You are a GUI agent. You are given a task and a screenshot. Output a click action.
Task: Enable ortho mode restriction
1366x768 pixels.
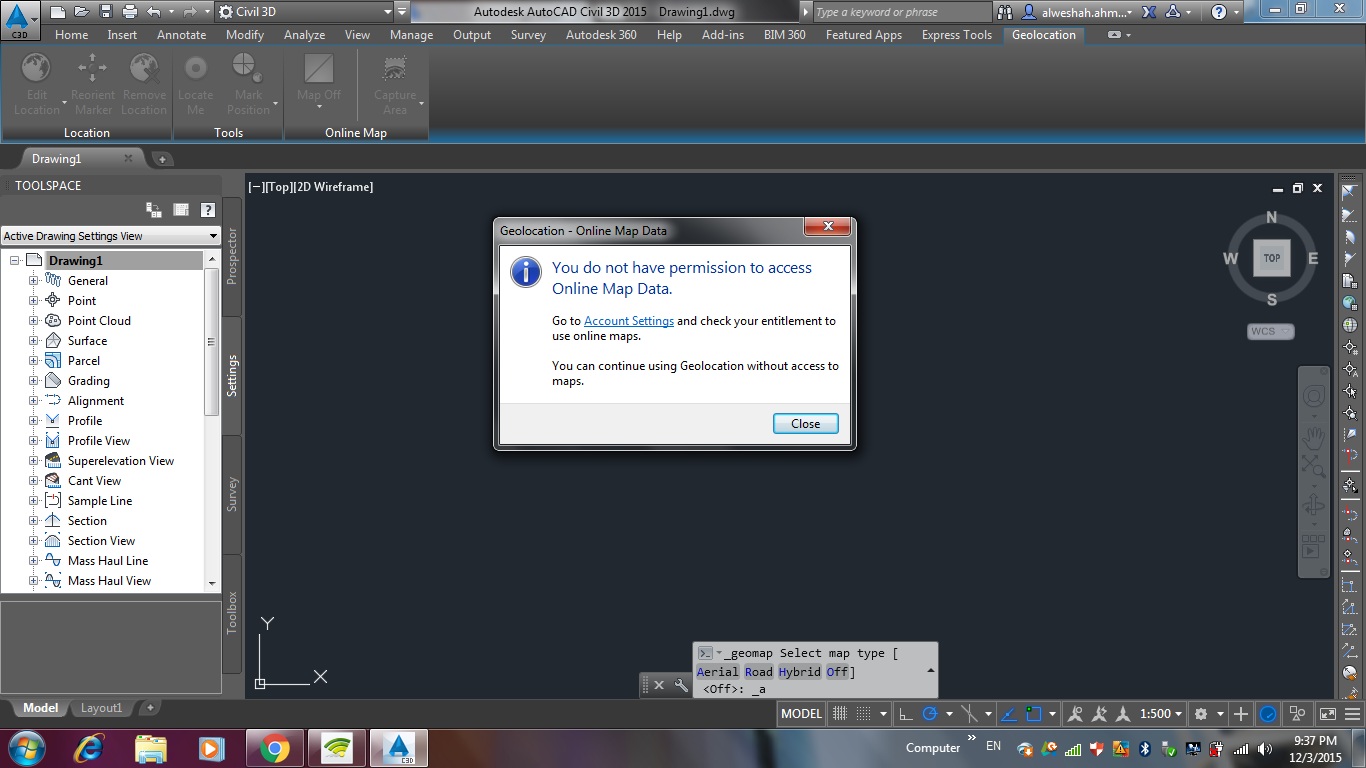(905, 713)
